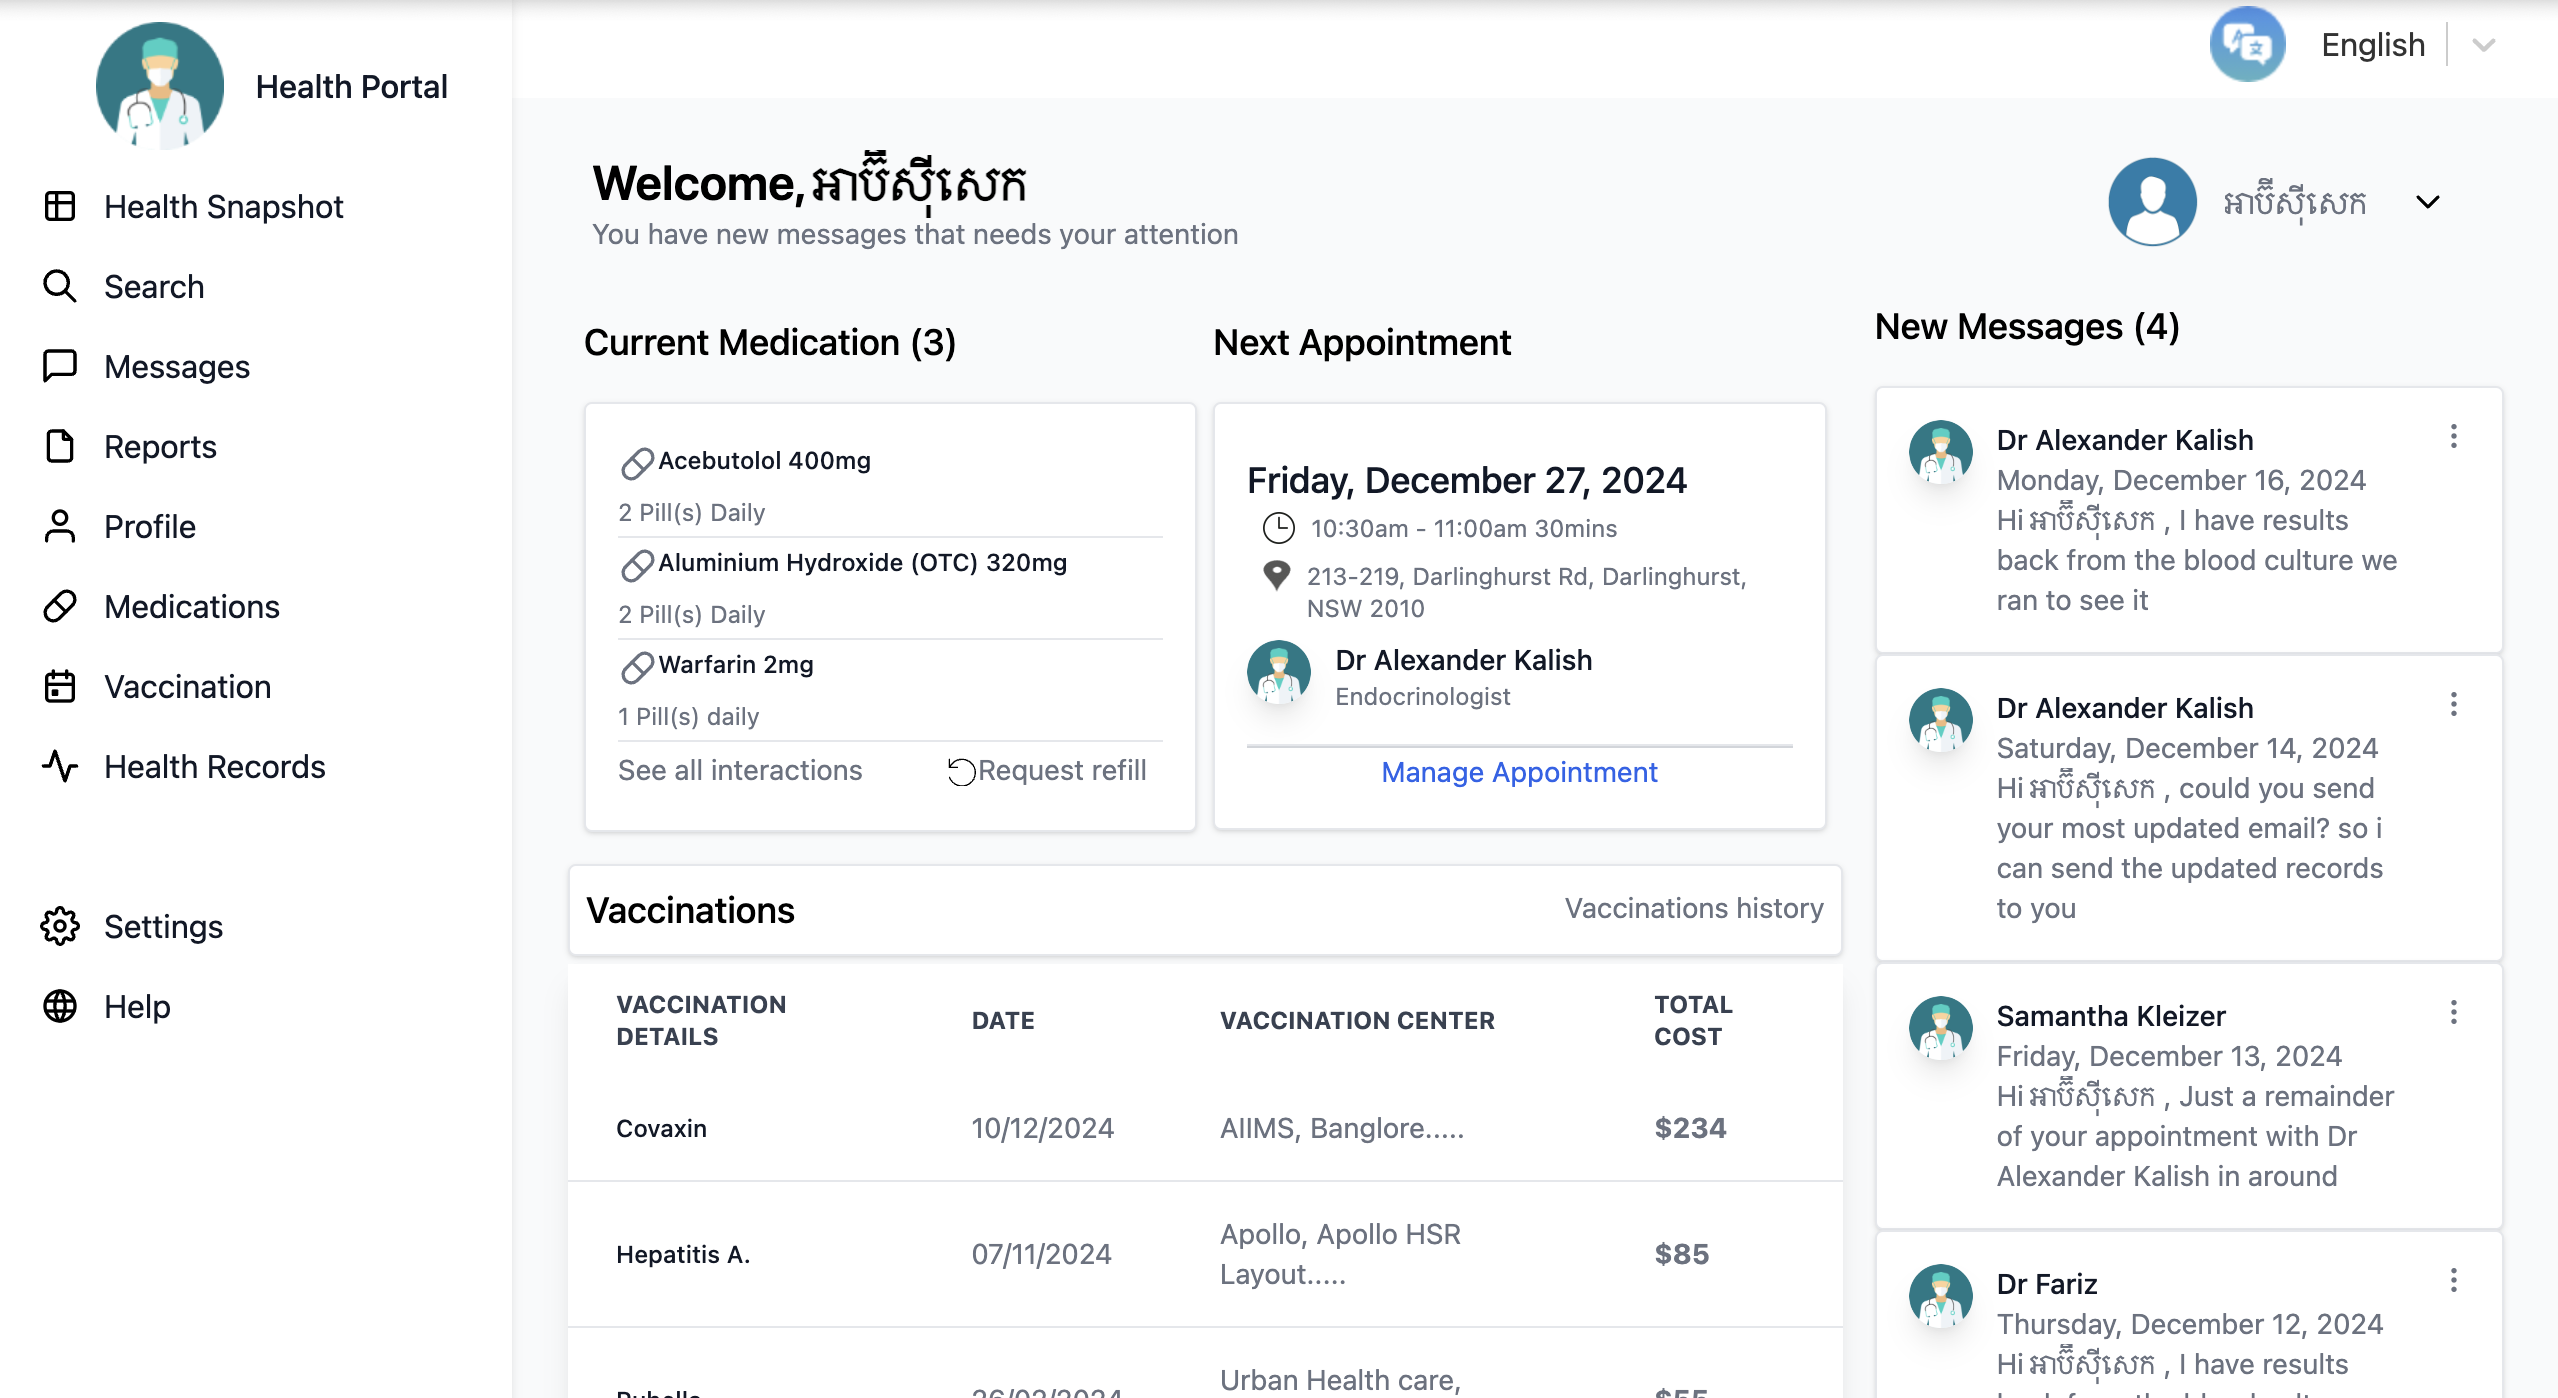Click the Manage Appointment link
Image resolution: width=2558 pixels, height=1398 pixels.
(x=1518, y=772)
